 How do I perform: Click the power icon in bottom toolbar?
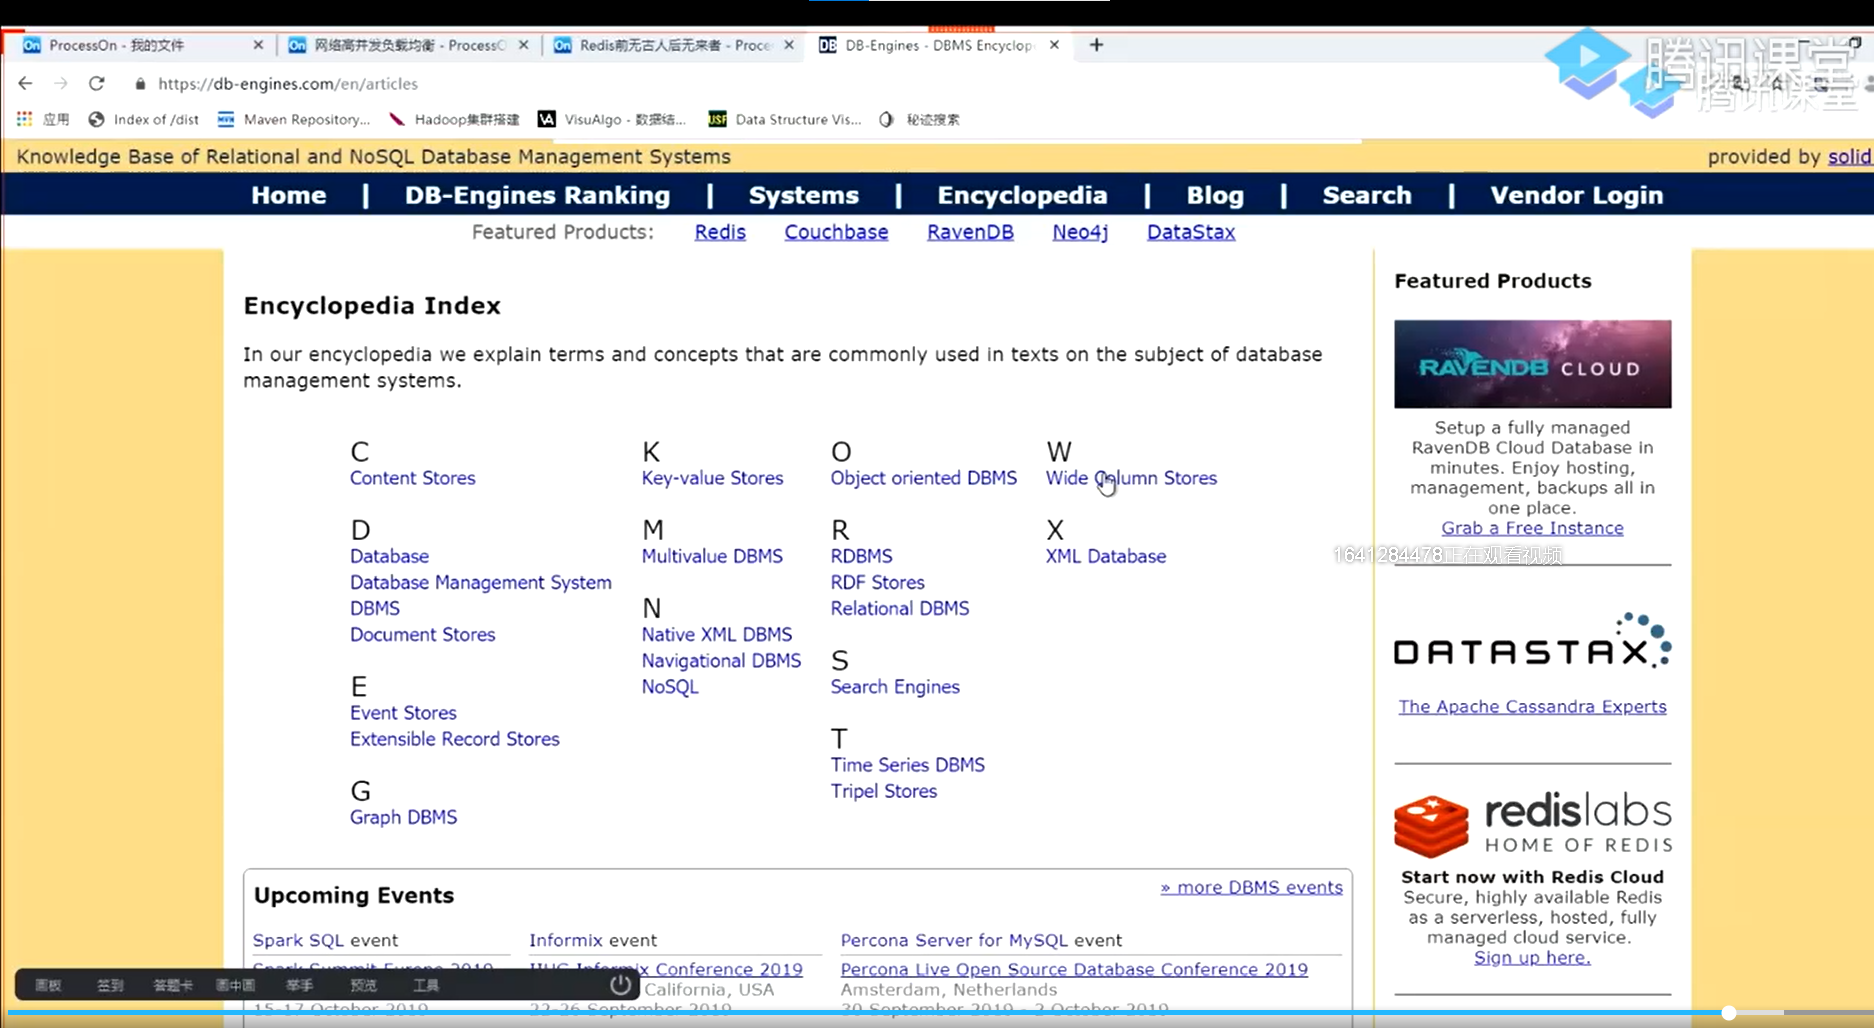(621, 984)
